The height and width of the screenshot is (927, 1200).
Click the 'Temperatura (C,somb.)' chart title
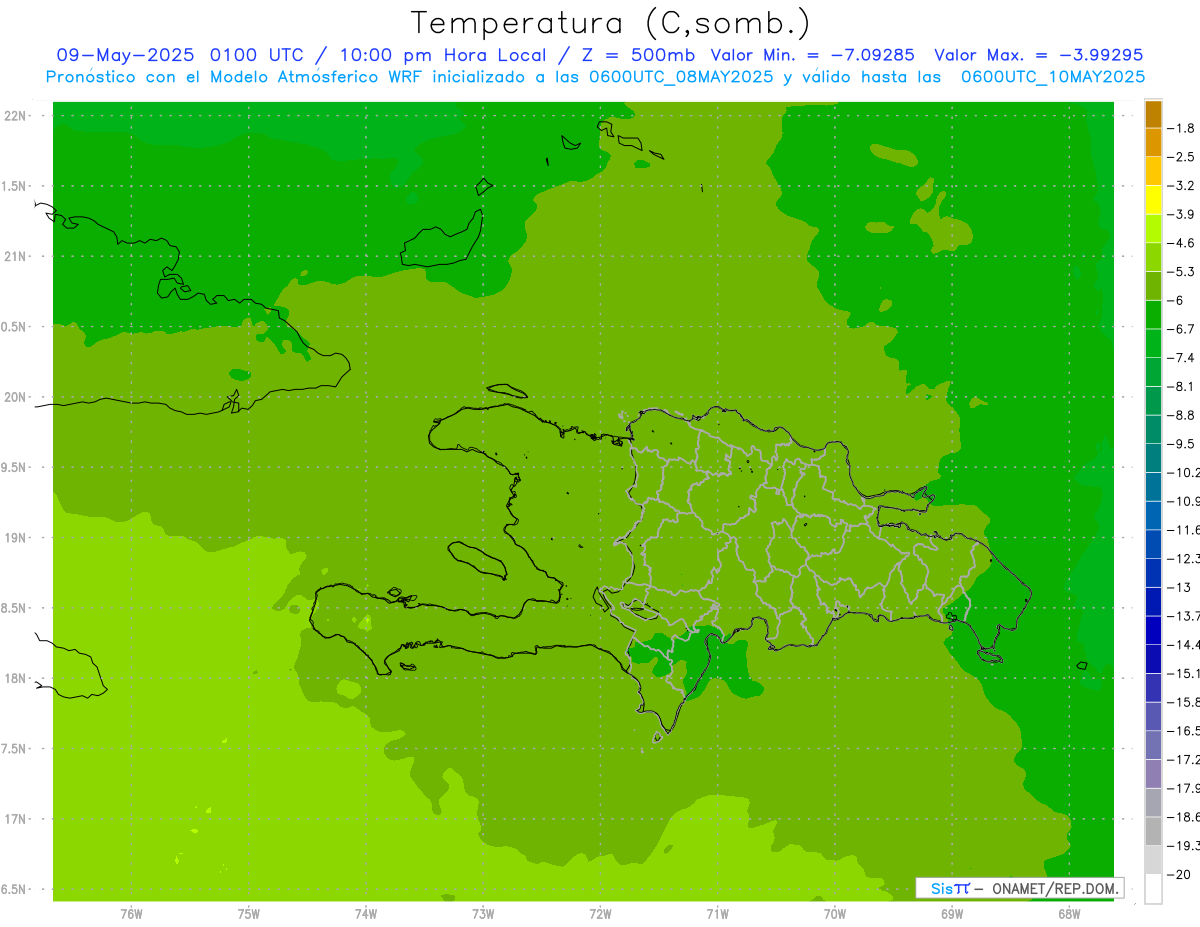(x=611, y=23)
